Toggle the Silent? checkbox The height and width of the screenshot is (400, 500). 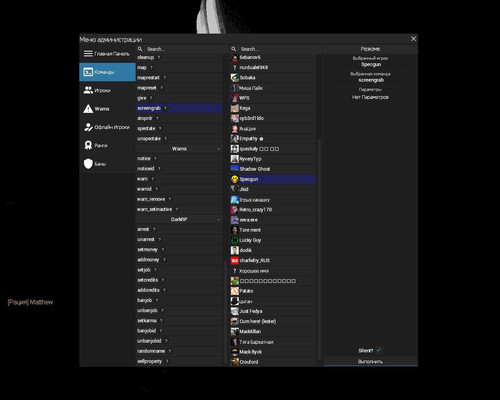(379, 350)
